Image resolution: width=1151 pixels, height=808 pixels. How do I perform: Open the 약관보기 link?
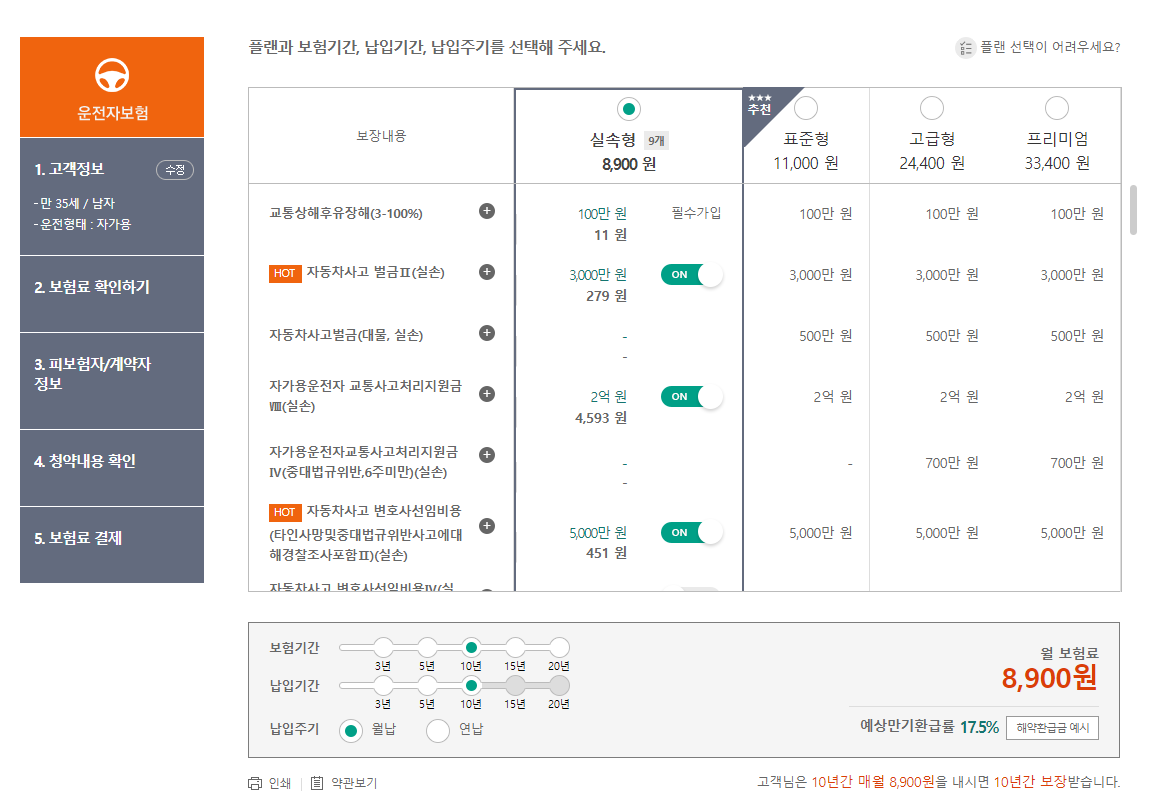[x=354, y=784]
